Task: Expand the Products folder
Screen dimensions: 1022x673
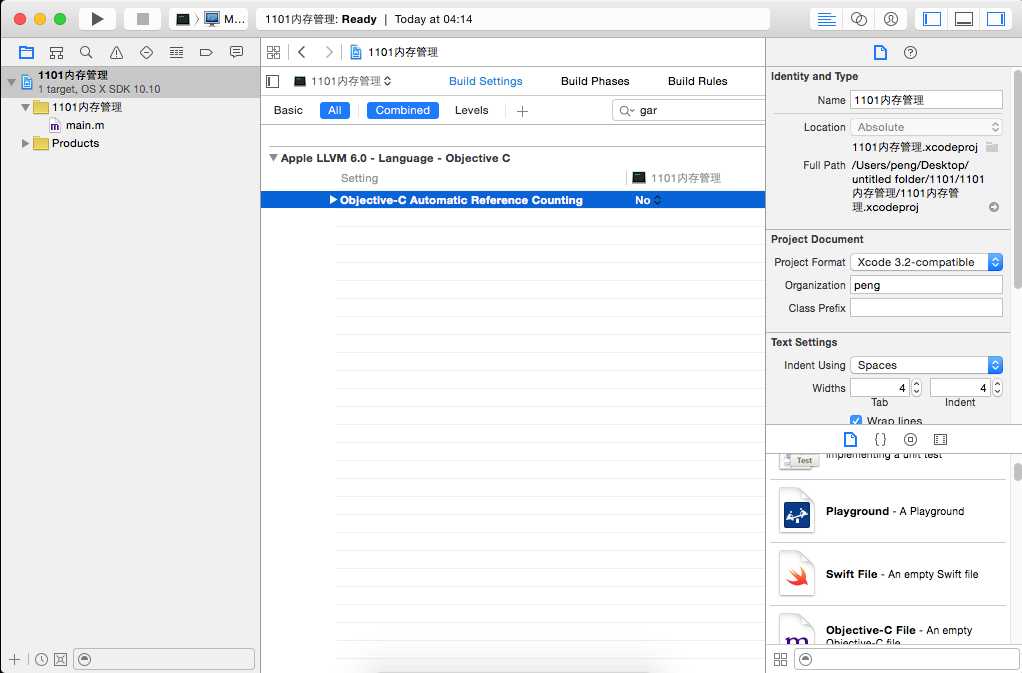Action: tap(25, 143)
